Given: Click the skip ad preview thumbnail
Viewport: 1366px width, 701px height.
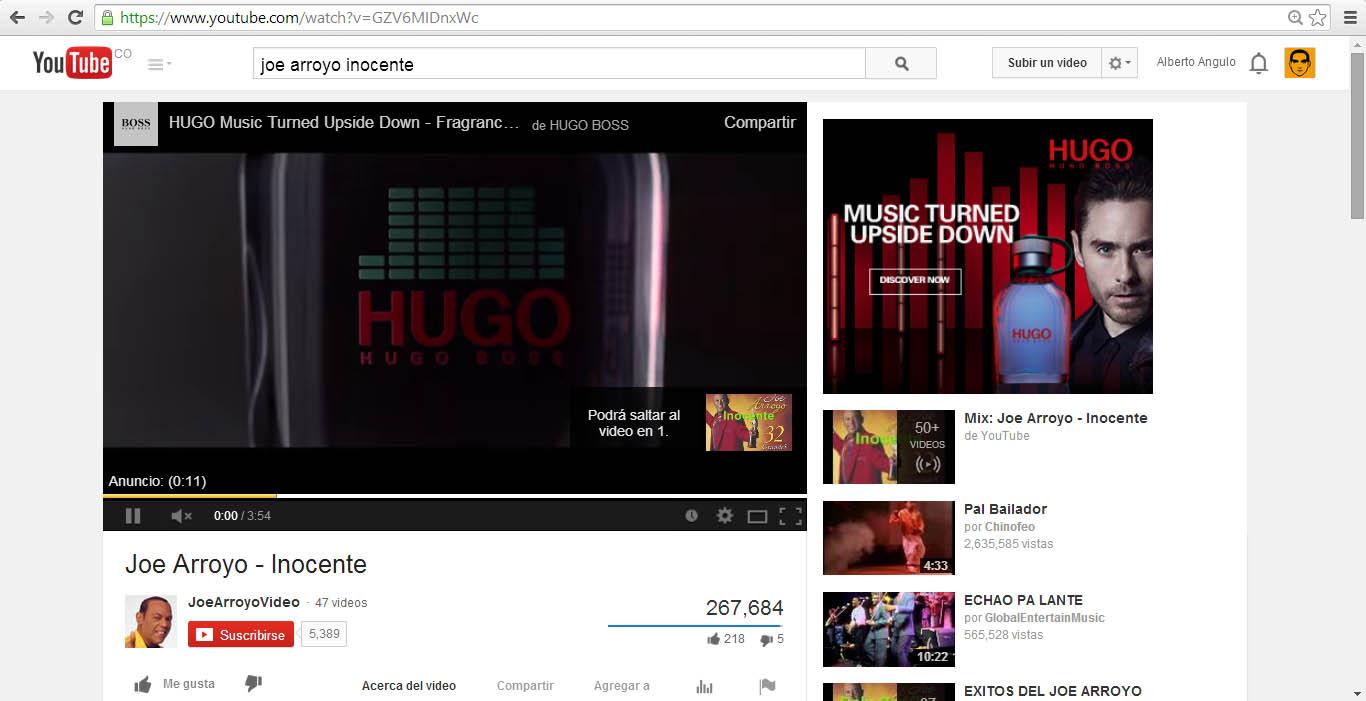Looking at the screenshot, I should 748,422.
